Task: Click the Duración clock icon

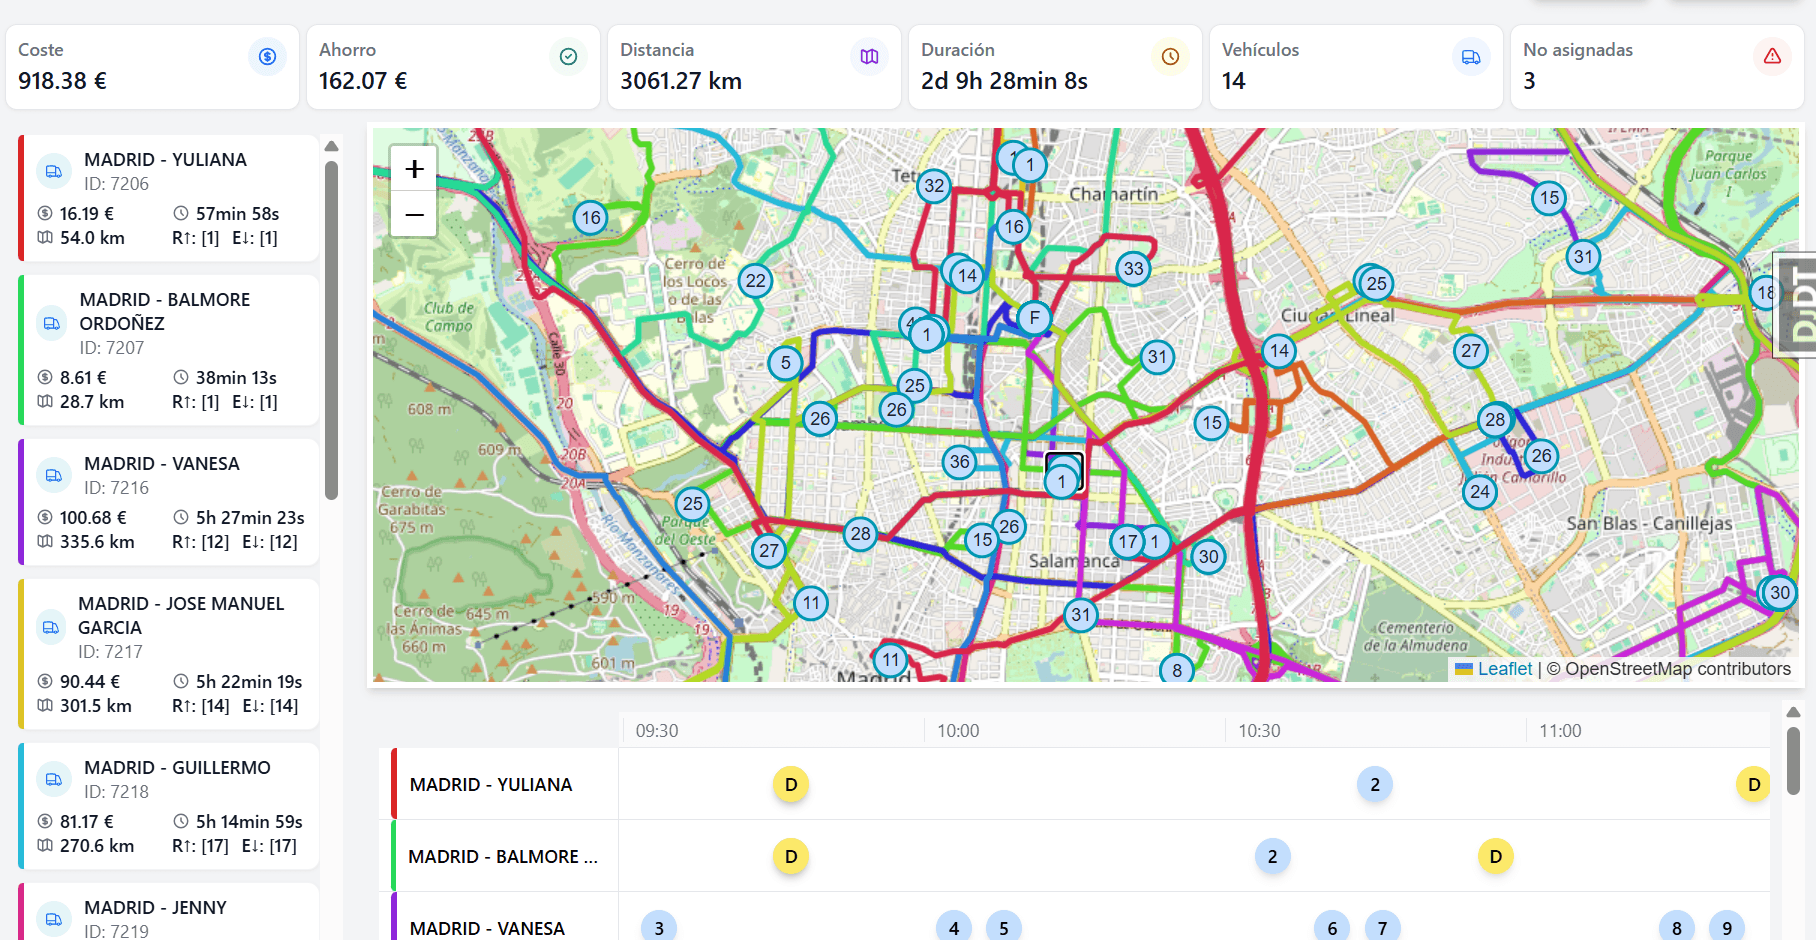Action: click(1170, 57)
